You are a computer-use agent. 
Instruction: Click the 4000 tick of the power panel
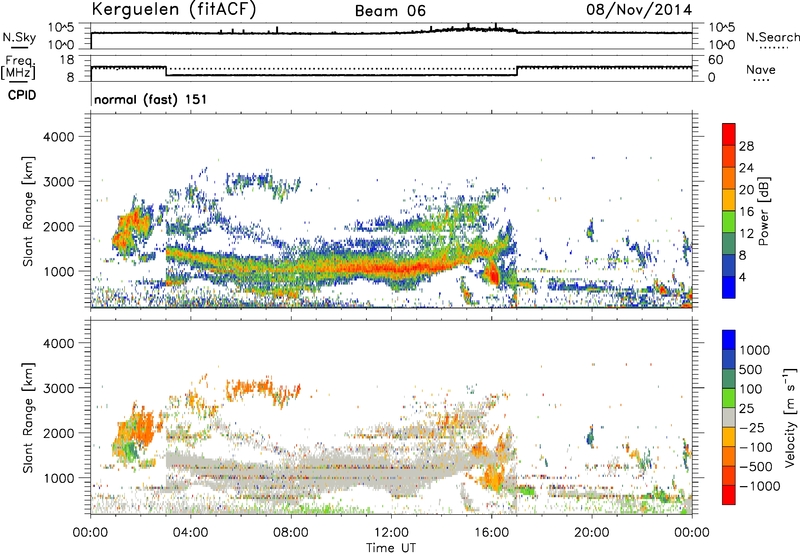point(58,137)
